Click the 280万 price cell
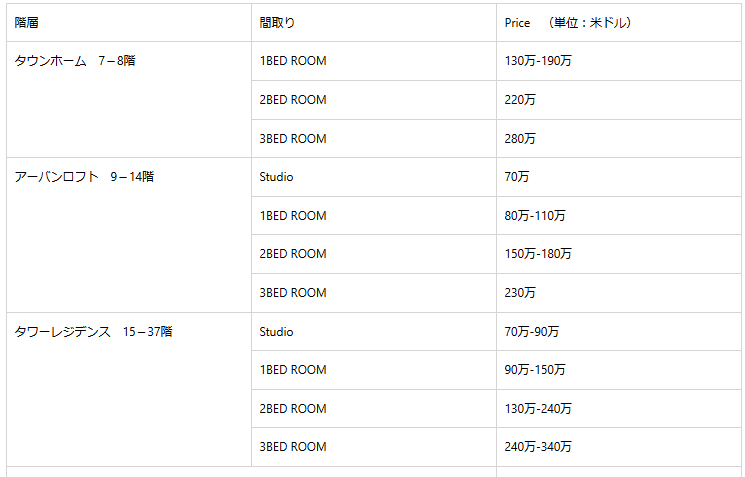This screenshot has width=745, height=477. 520,139
